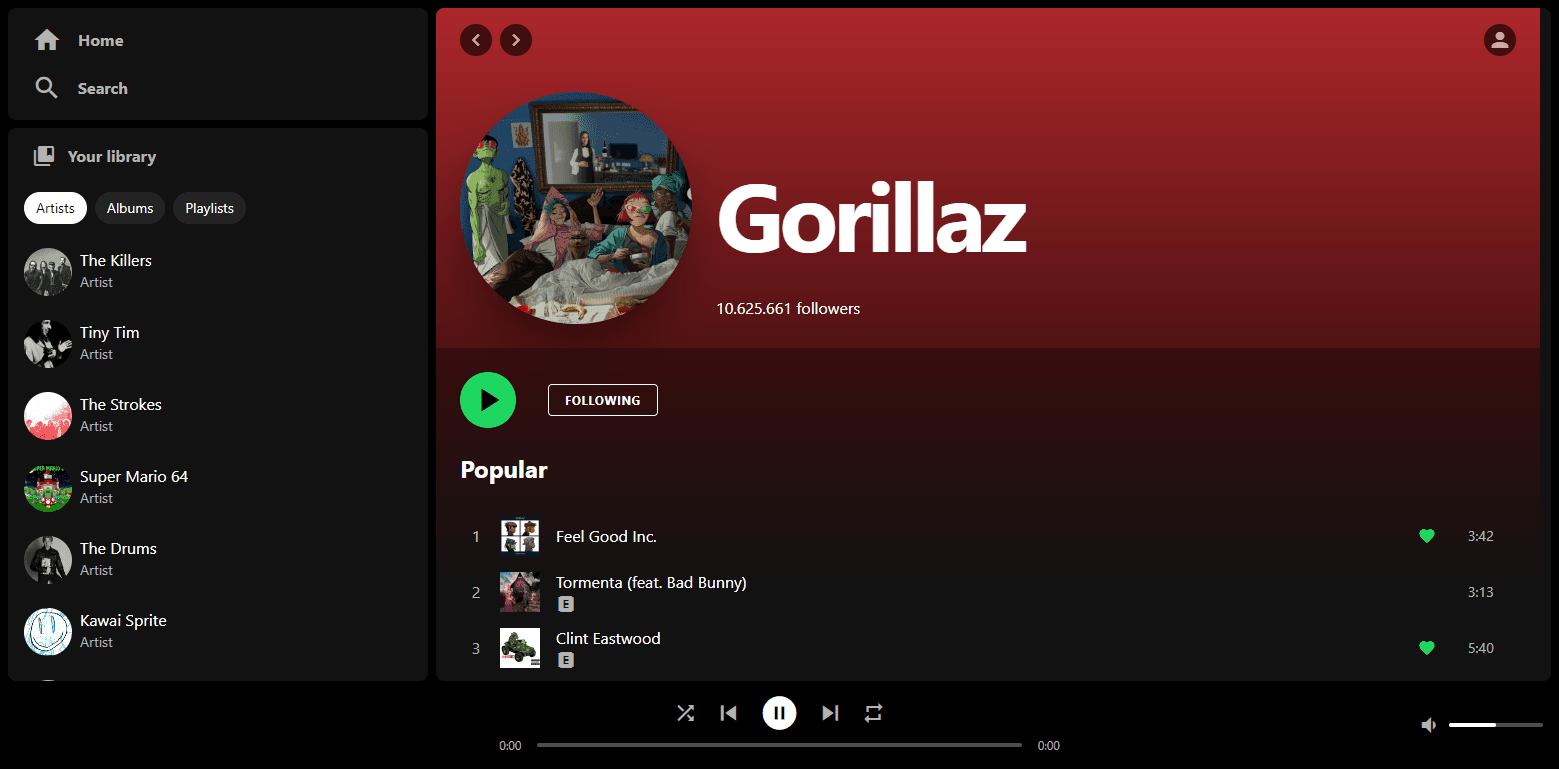Toggle the FOLLOWING button for Gorillaz
This screenshot has height=769, width=1559.
[603, 400]
